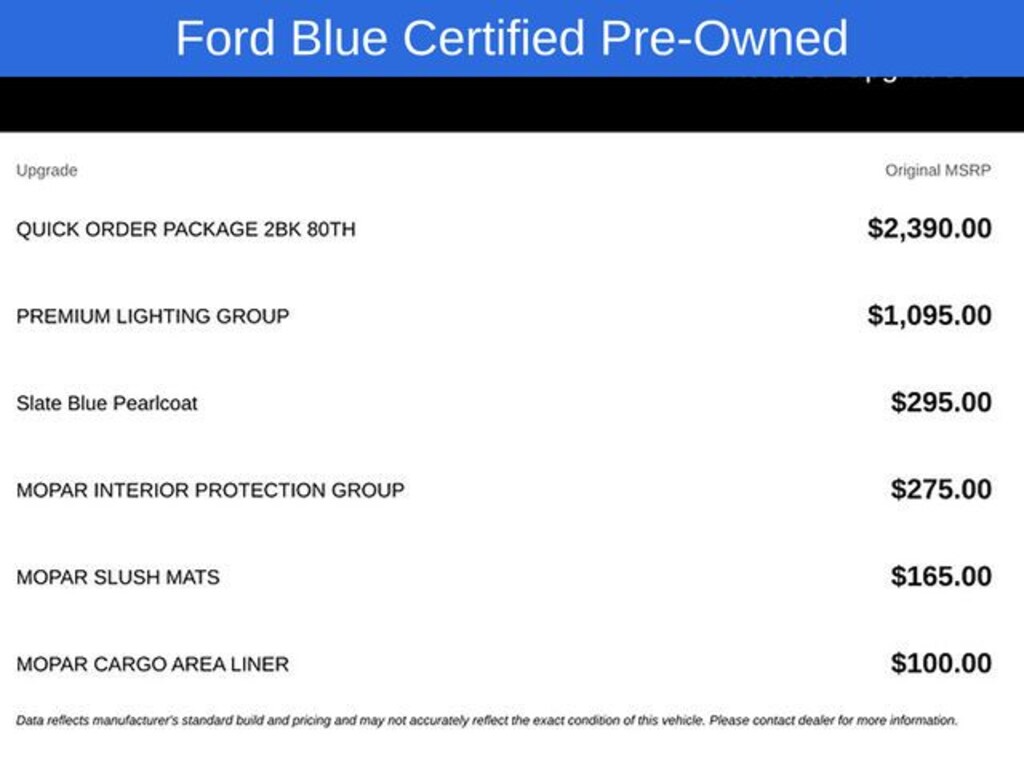Image resolution: width=1024 pixels, height=768 pixels.
Task: Click the data disclaimer footnote text
Action: [x=487, y=720]
